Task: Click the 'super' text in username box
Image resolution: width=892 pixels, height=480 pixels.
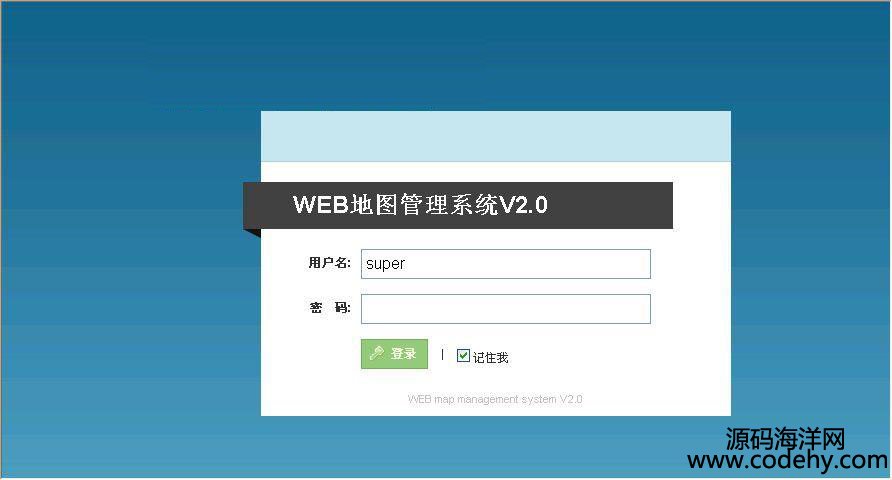Action: [x=385, y=264]
